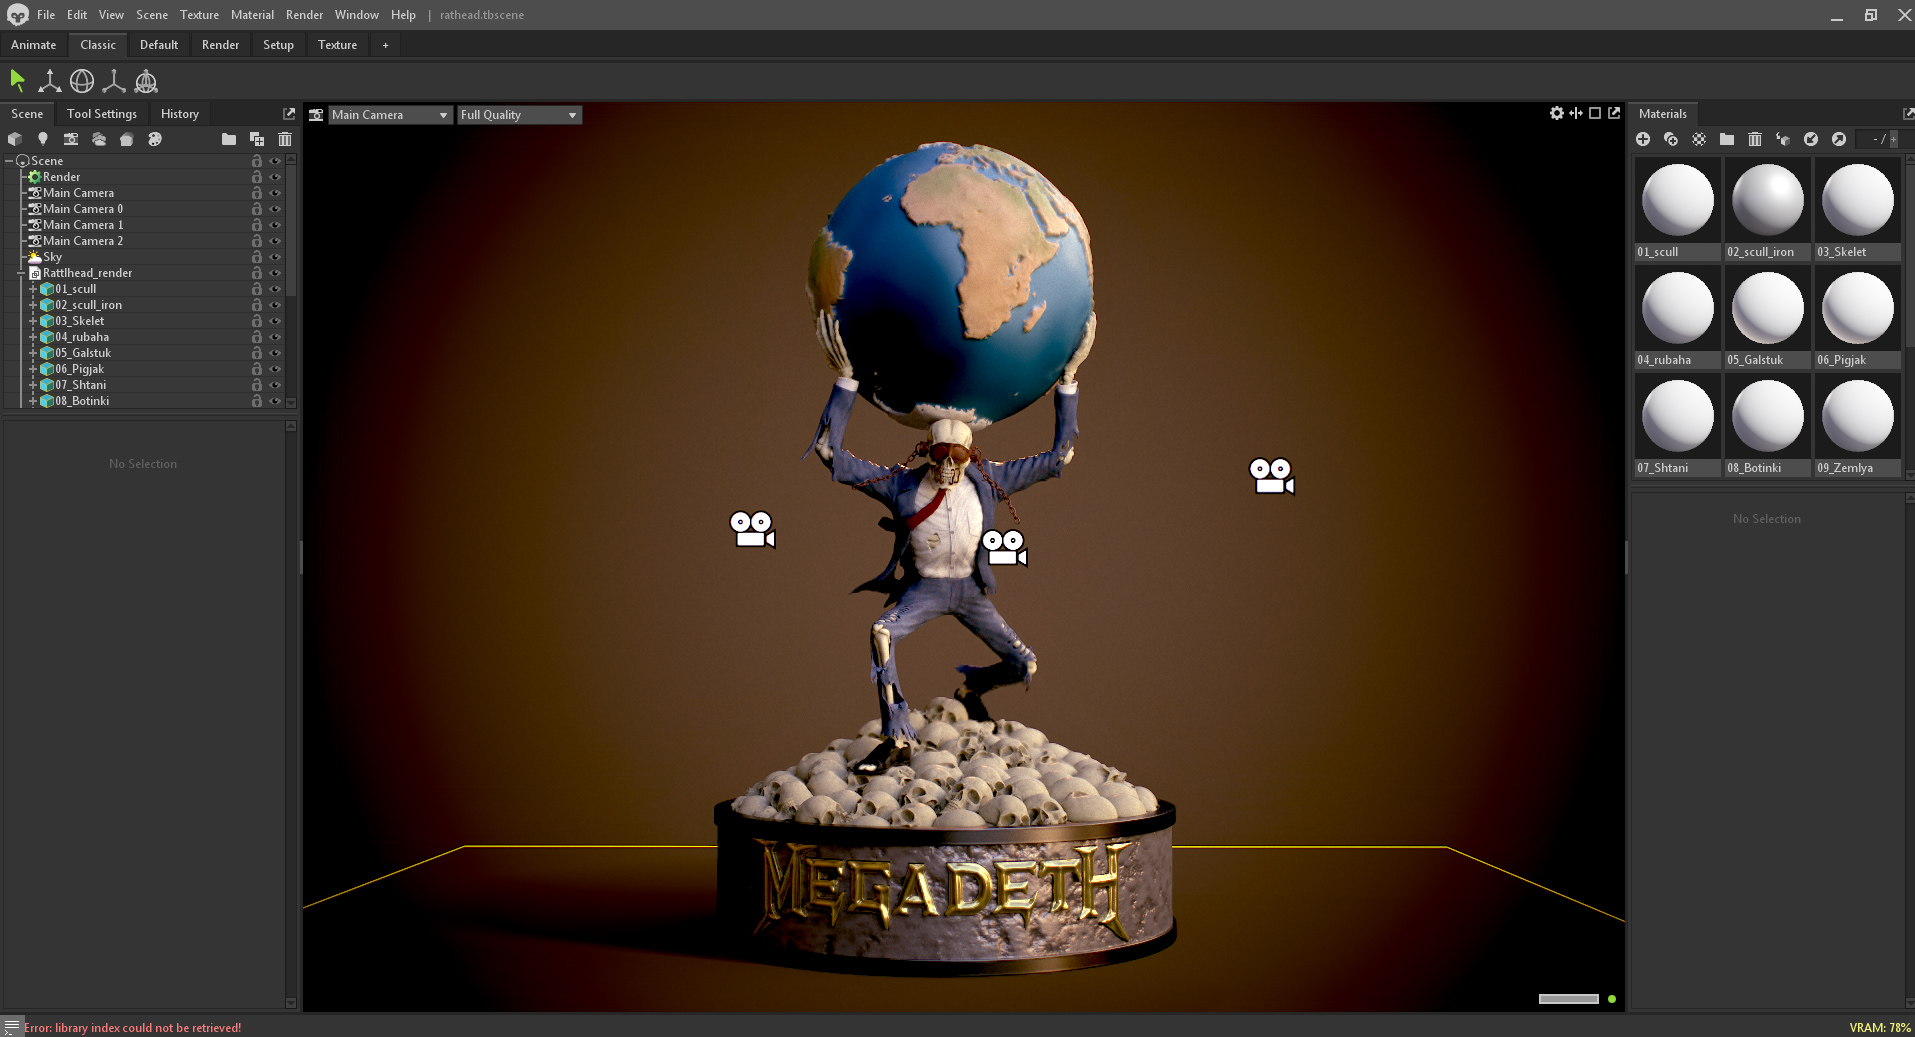1915x1037 pixels.
Task: Maximize the viewport with the square icon
Action: point(1595,113)
